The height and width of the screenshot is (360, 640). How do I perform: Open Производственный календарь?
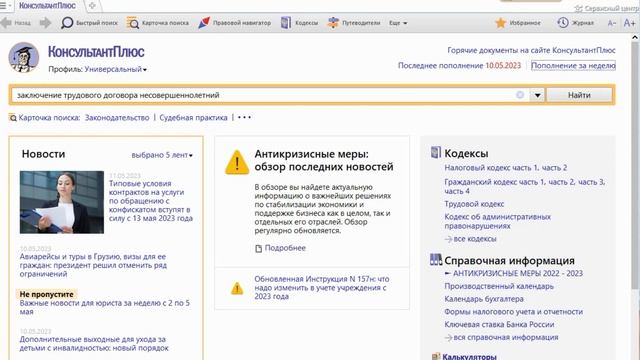point(499,287)
